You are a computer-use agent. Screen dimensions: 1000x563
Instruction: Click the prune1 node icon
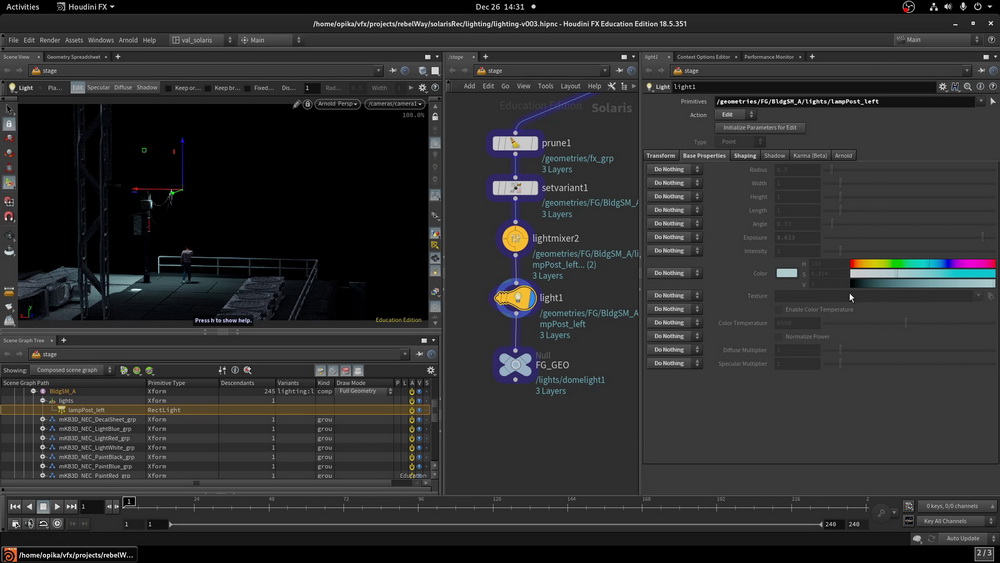(515, 143)
